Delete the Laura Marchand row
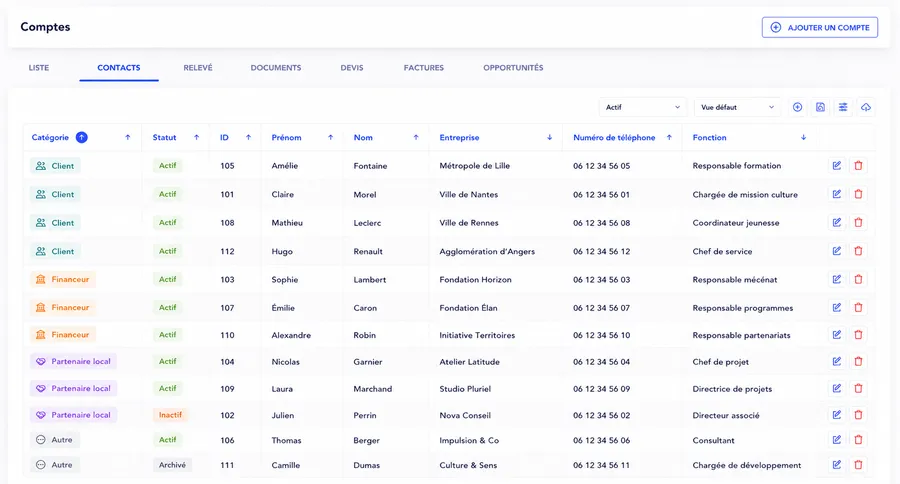900x484 pixels. pos(858,388)
